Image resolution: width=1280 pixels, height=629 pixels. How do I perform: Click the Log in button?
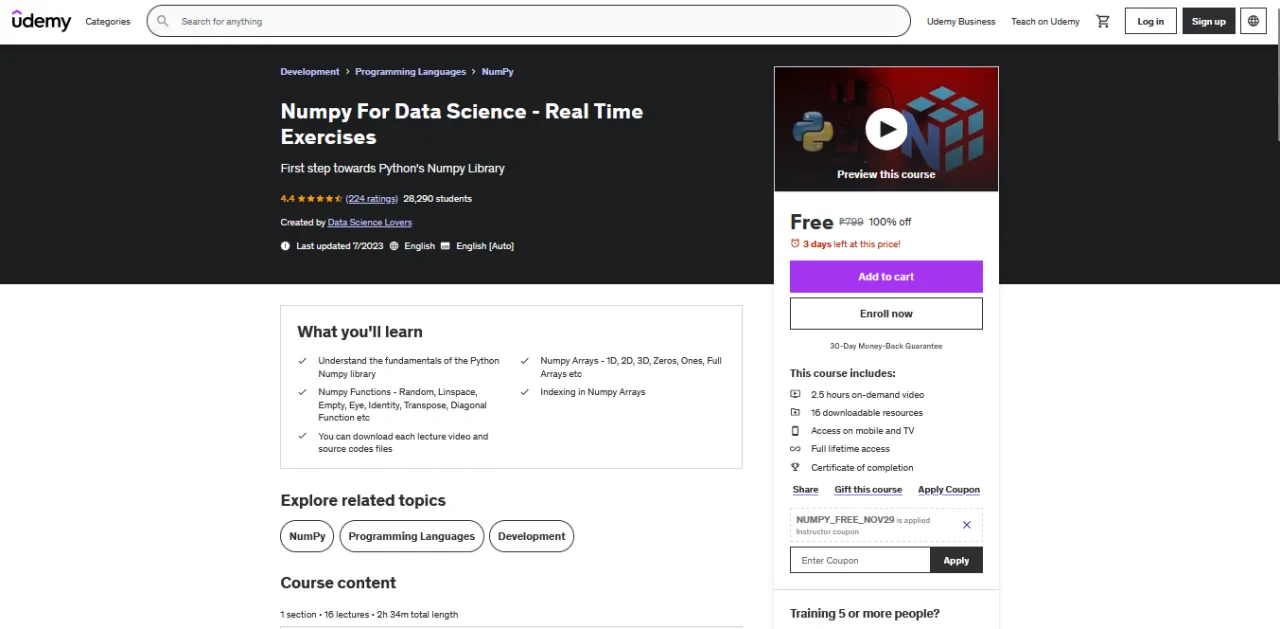[x=1151, y=21]
